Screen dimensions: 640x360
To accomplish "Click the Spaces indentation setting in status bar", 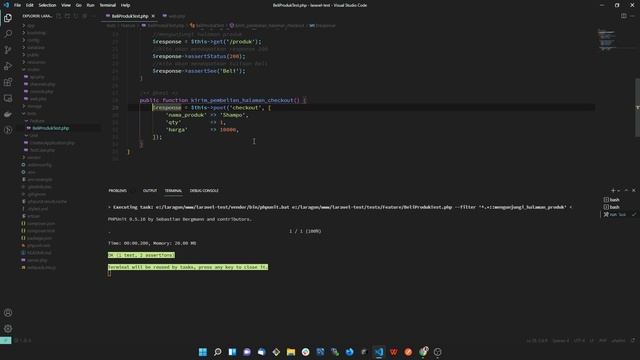I will [560, 340].
